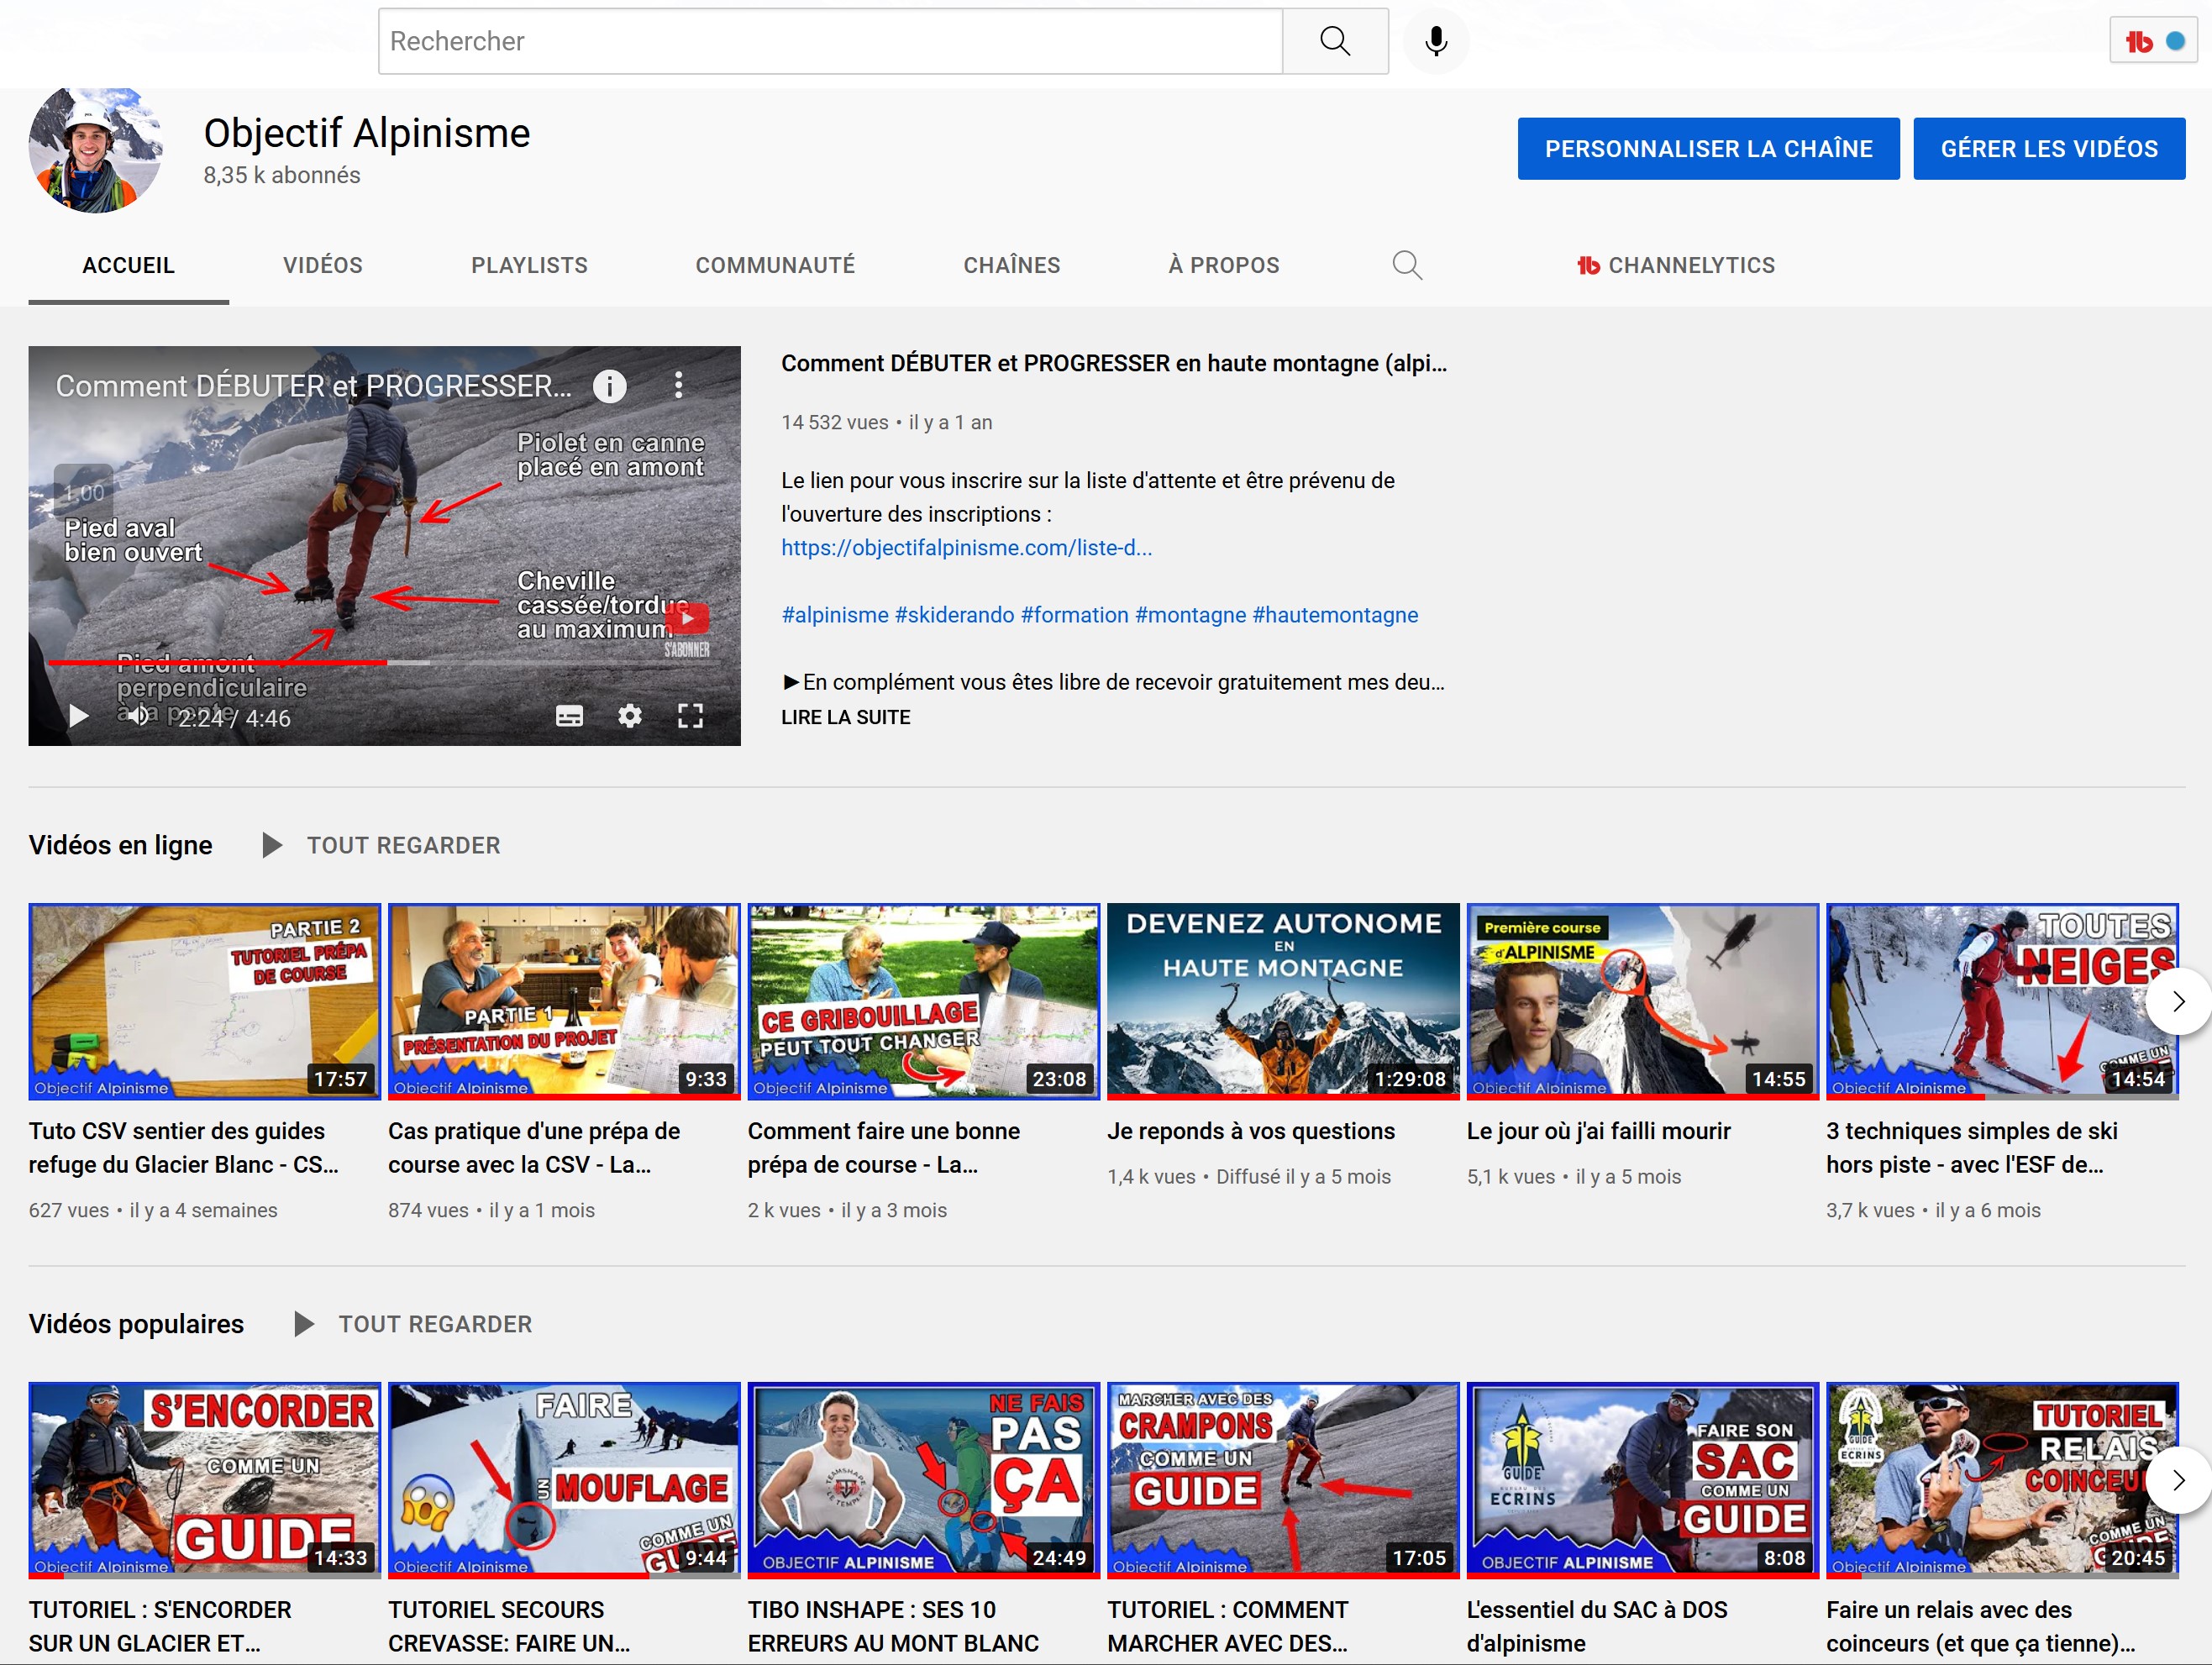Open Je reponds à vos questions thumbnail
The height and width of the screenshot is (1665, 2212).
pos(1283,1001)
